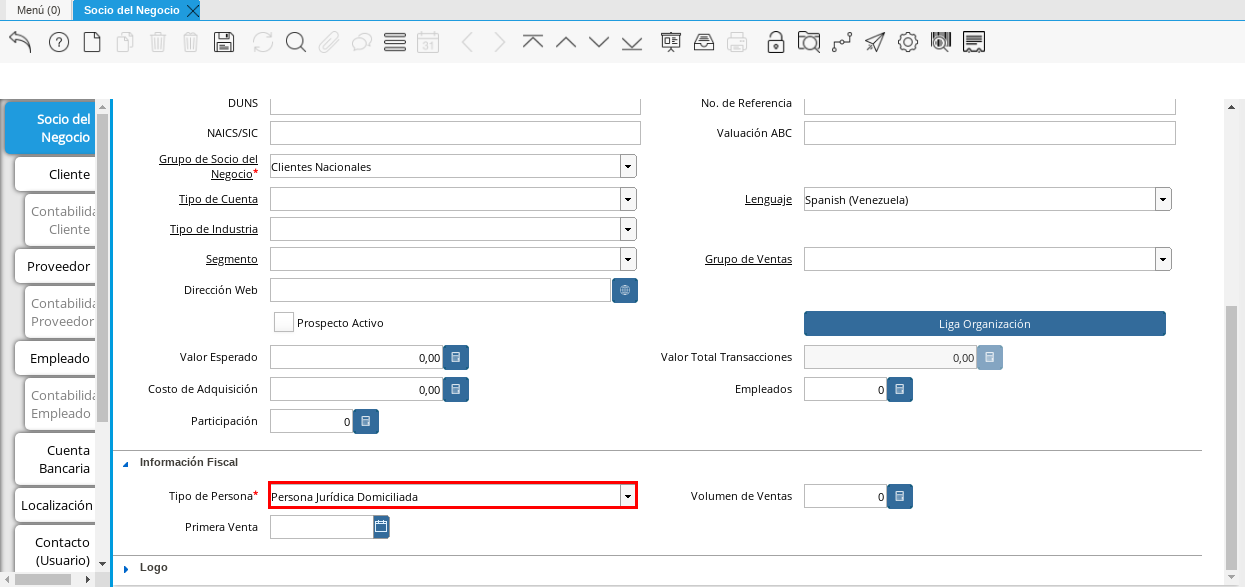Collapse the Información Fiscal section
The image size is (1245, 588).
coord(127,463)
